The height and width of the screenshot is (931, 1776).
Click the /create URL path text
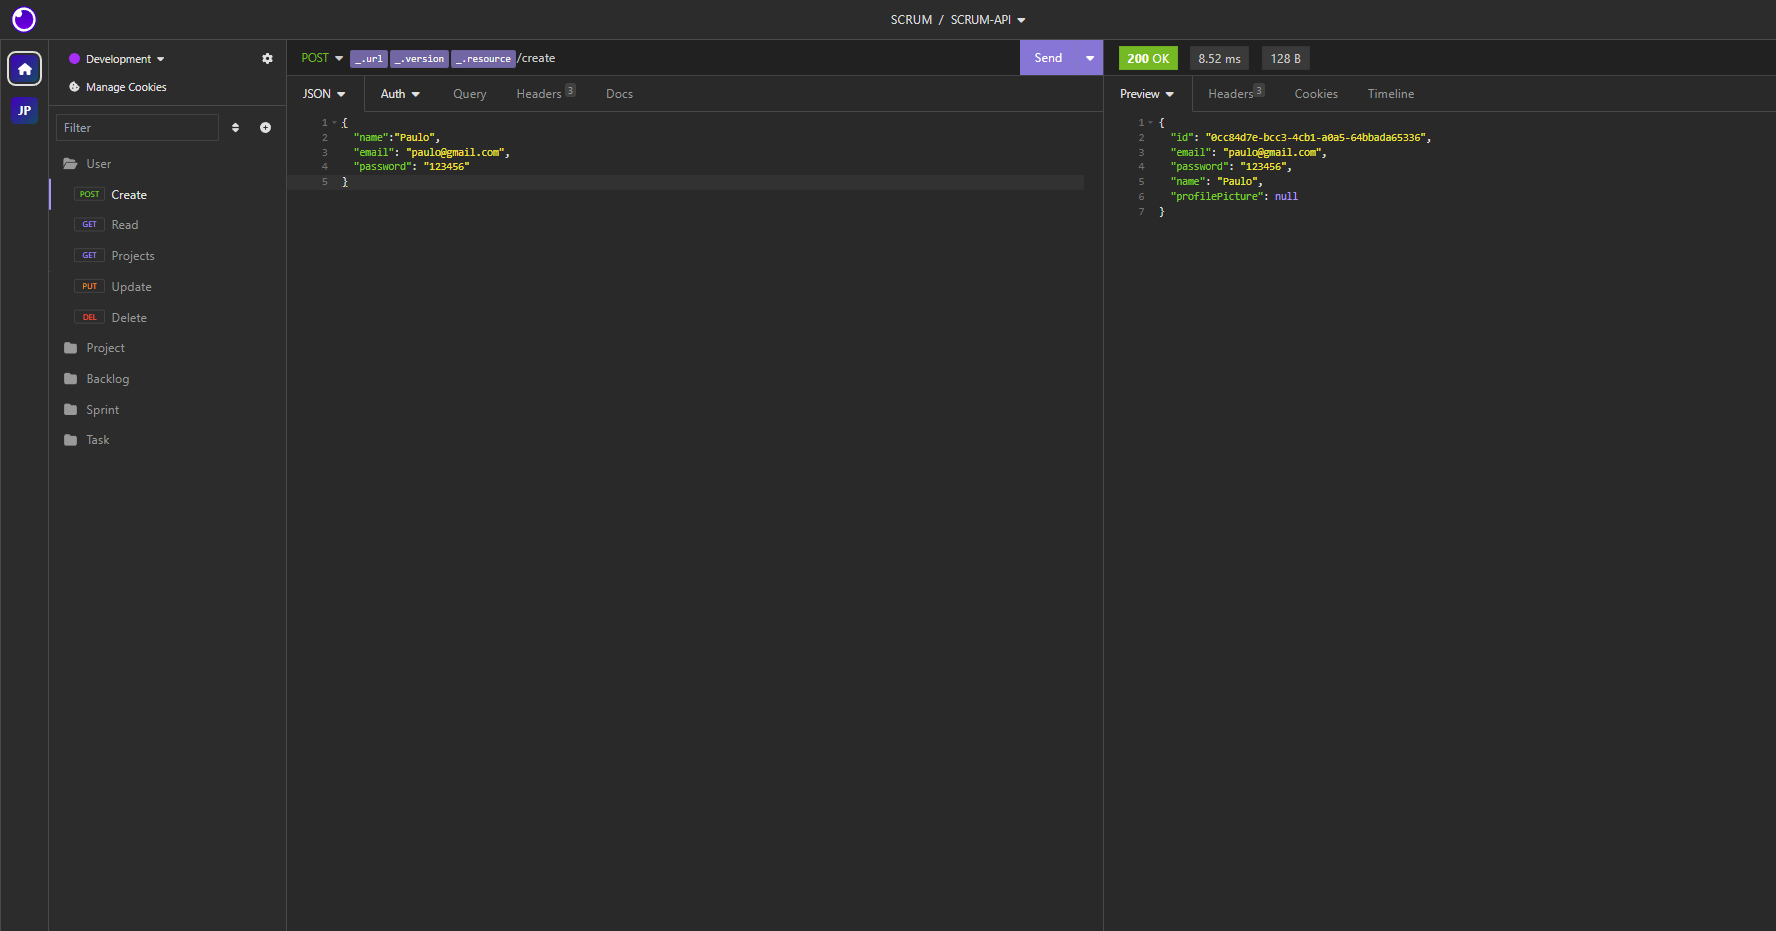coord(536,58)
